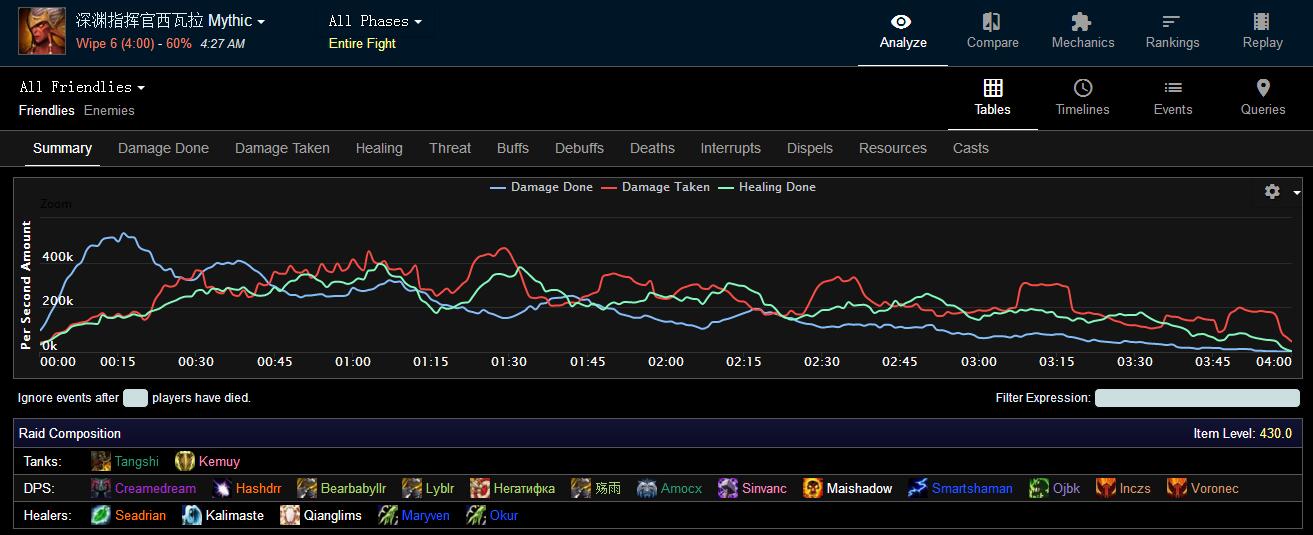The image size is (1313, 535).
Task: Open the Replay film view
Action: pyautogui.click(x=1262, y=32)
